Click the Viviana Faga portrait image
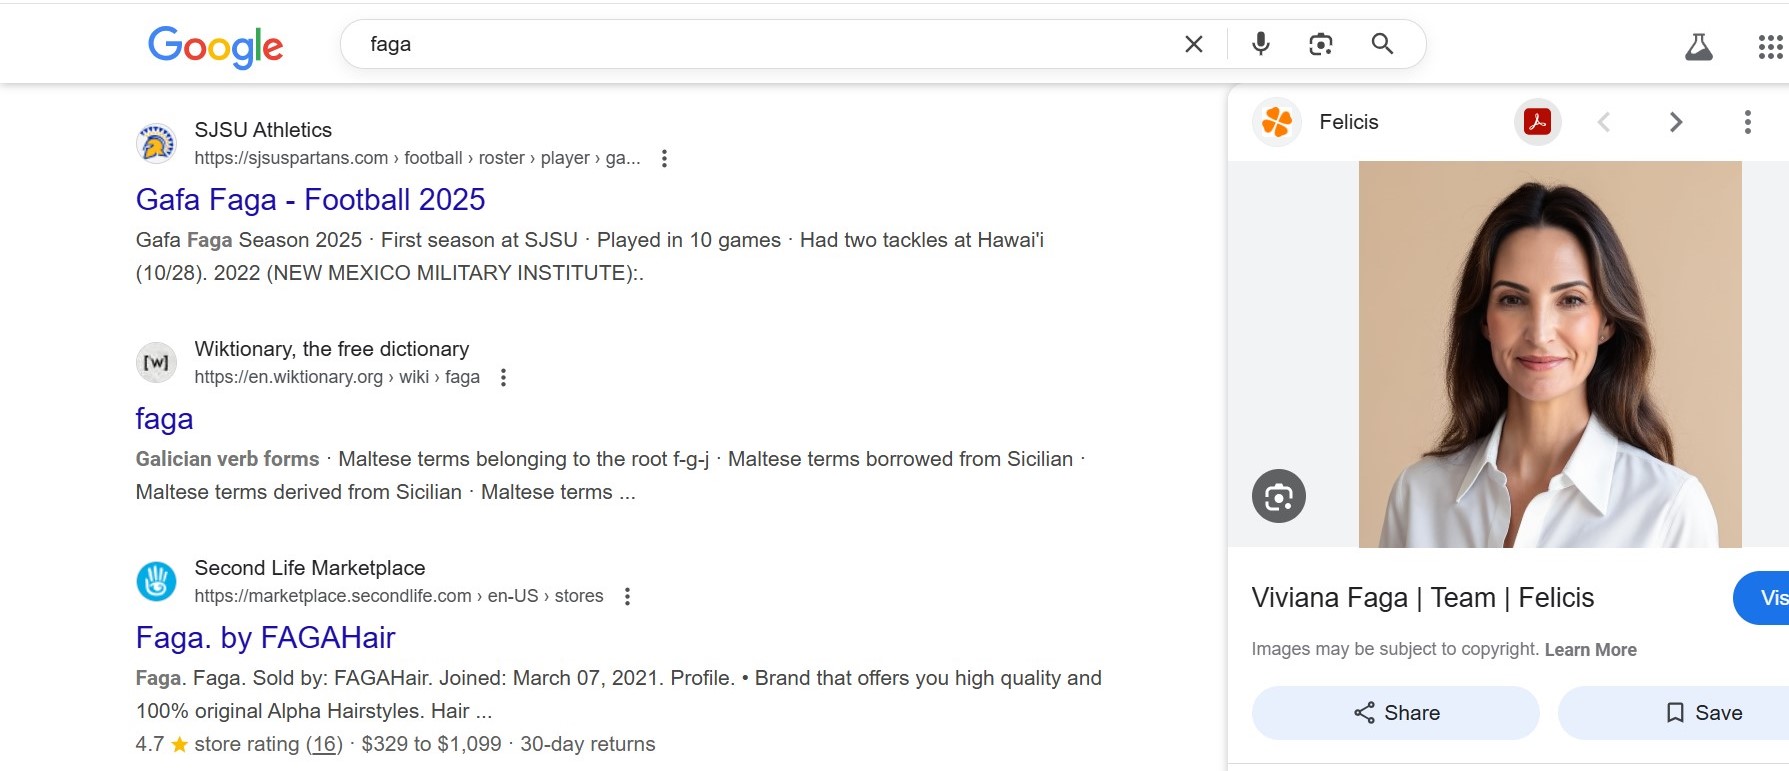 click(x=1550, y=354)
